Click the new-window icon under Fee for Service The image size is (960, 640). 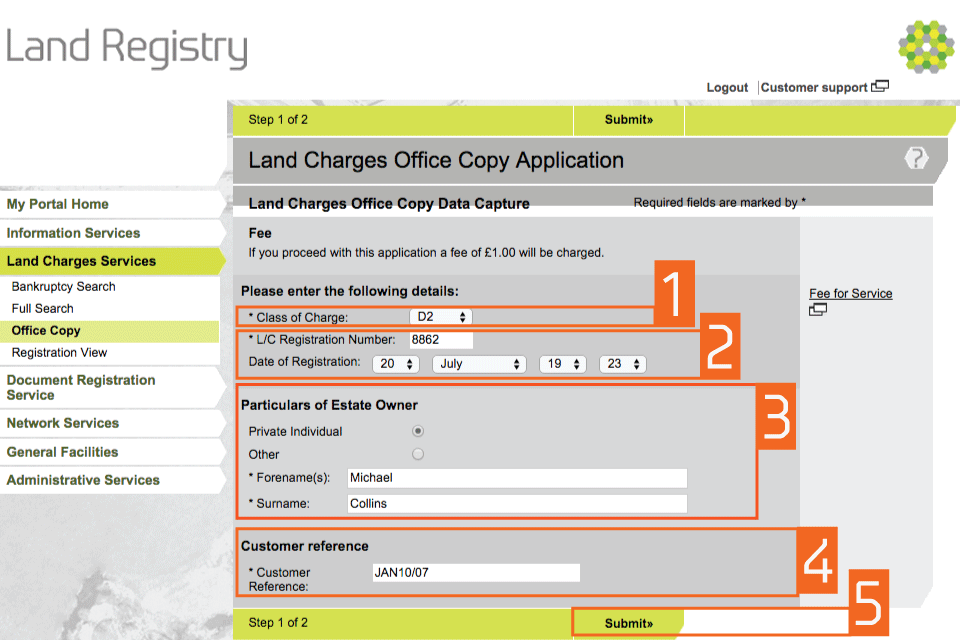[818, 309]
